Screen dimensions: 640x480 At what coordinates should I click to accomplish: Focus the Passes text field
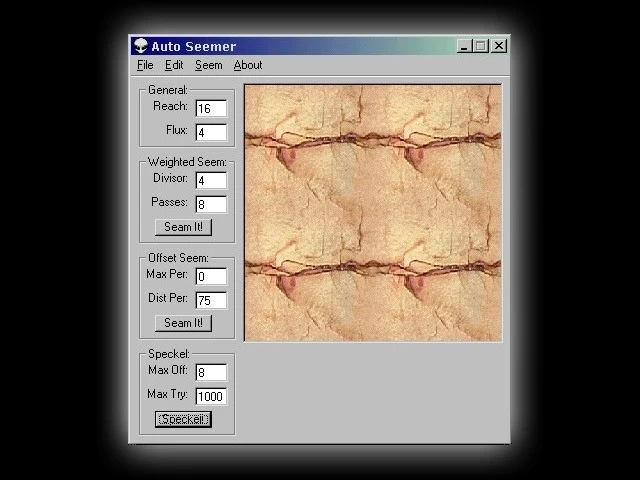coord(211,204)
